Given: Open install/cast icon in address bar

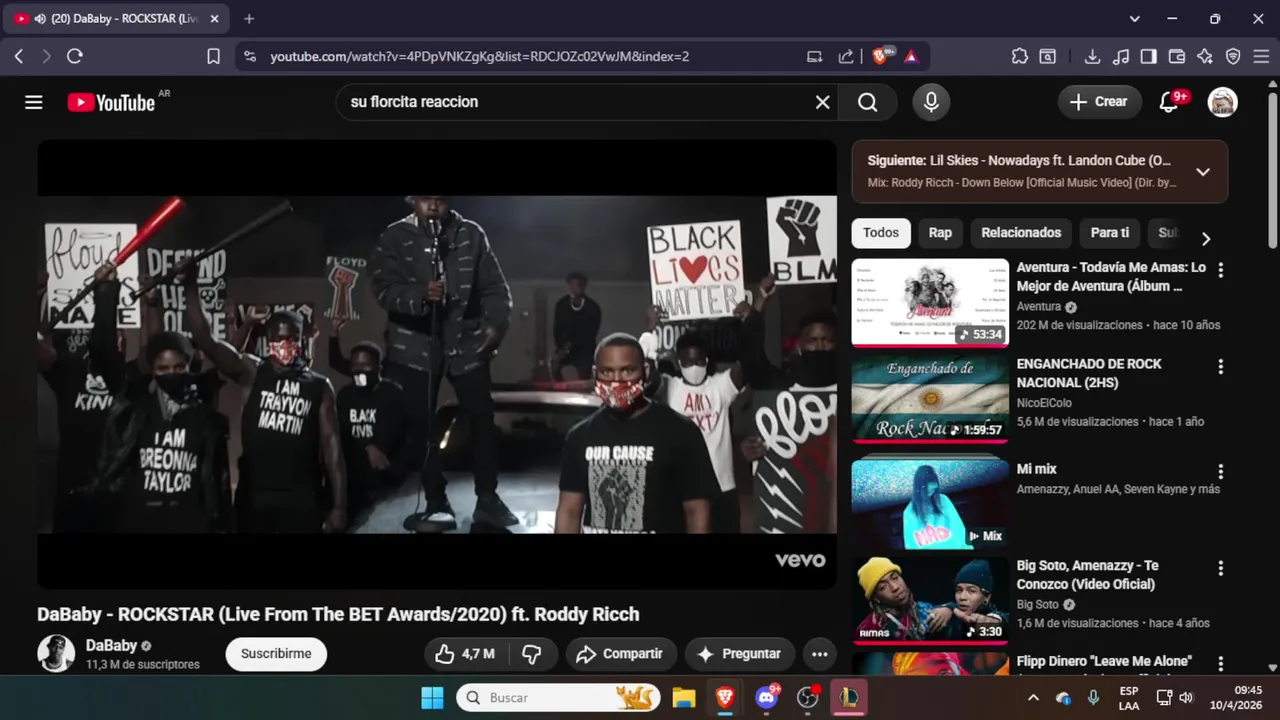Looking at the screenshot, I should [815, 56].
